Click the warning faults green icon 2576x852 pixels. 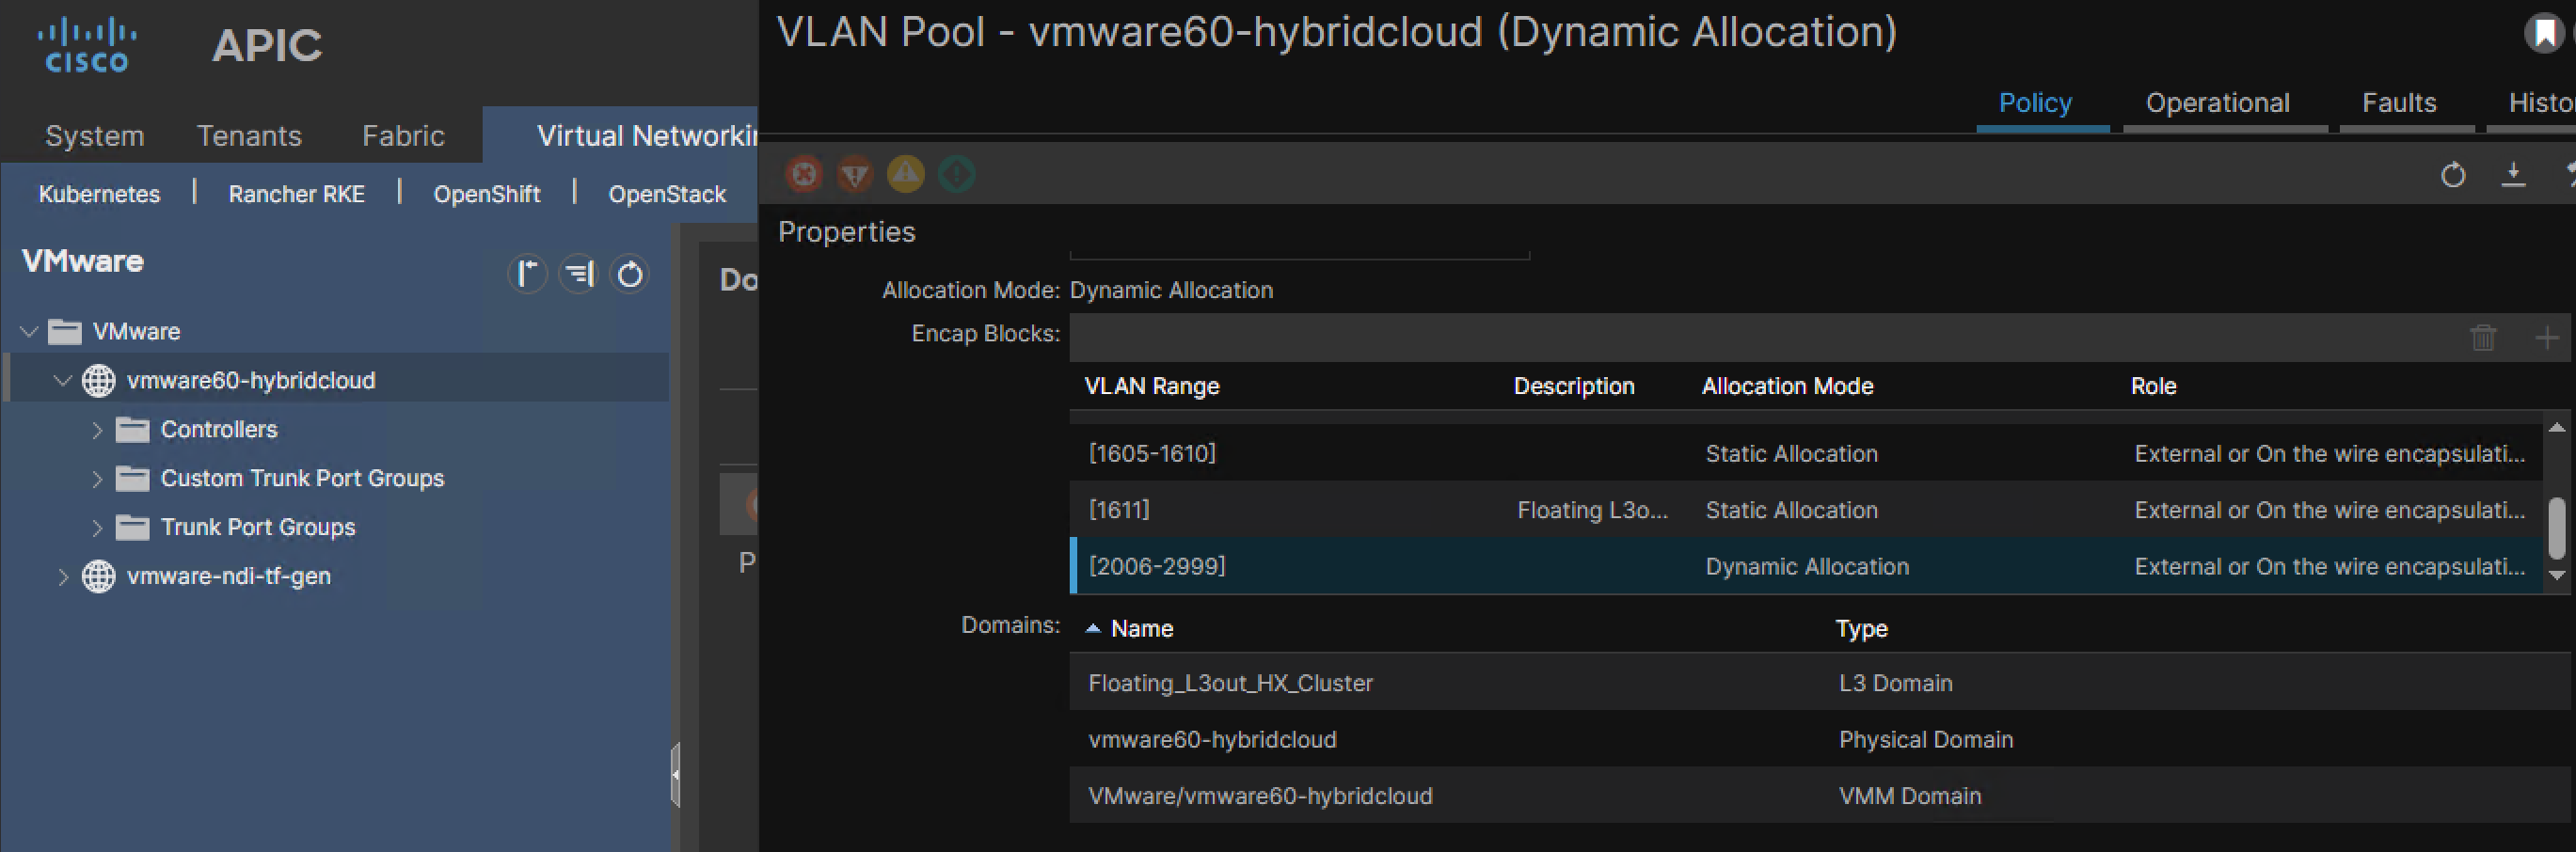(957, 174)
